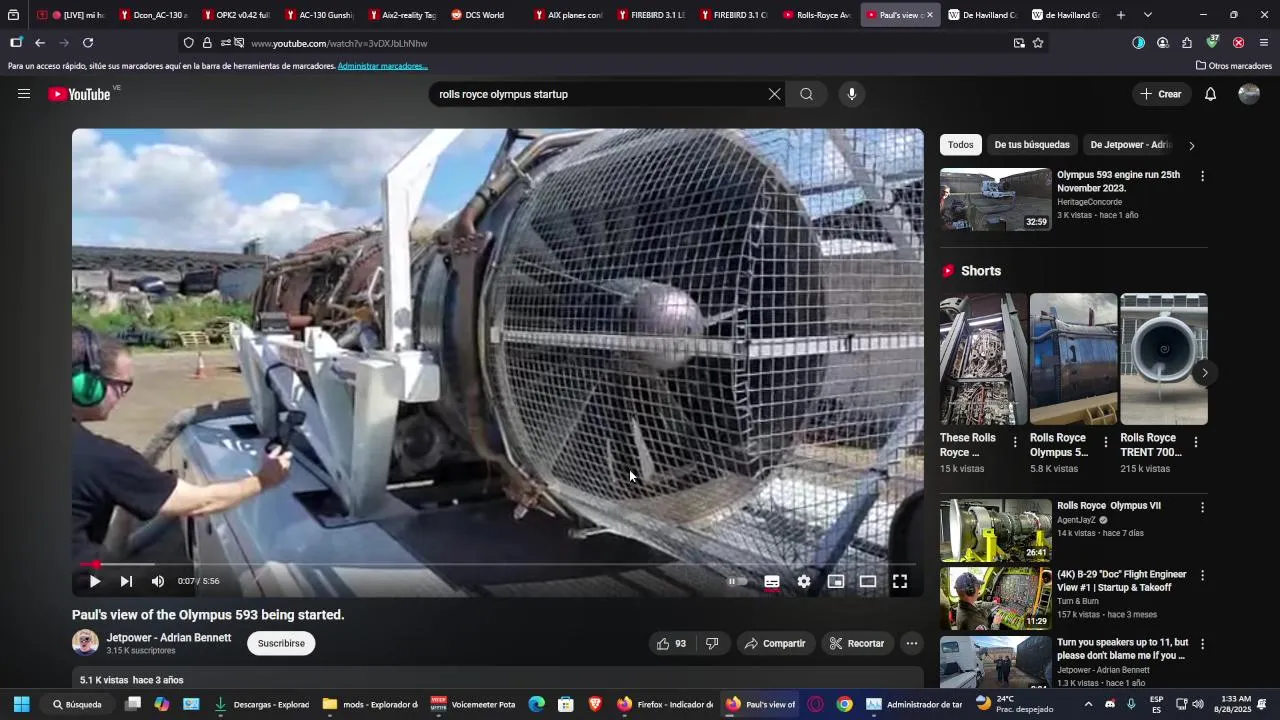This screenshot has width=1280, height=720.
Task: Show next Shorts with arrow
Action: (x=1205, y=372)
